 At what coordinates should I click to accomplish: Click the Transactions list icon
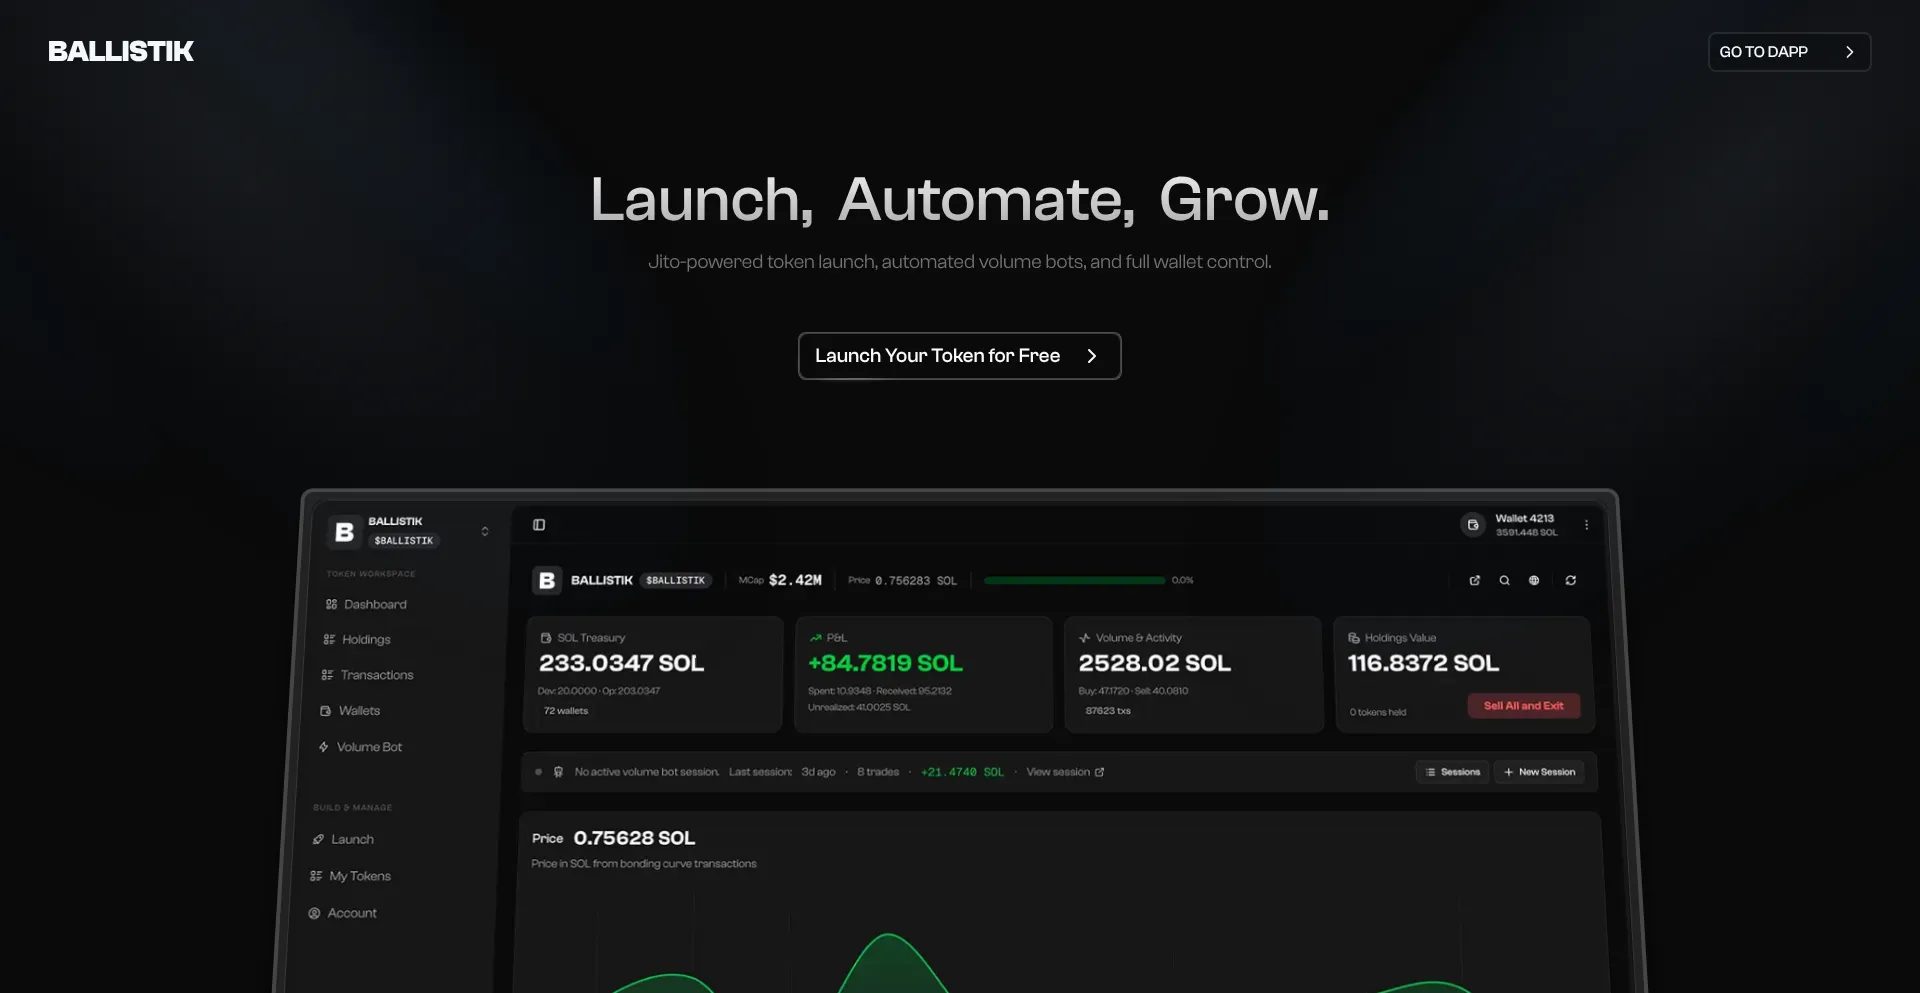[327, 675]
